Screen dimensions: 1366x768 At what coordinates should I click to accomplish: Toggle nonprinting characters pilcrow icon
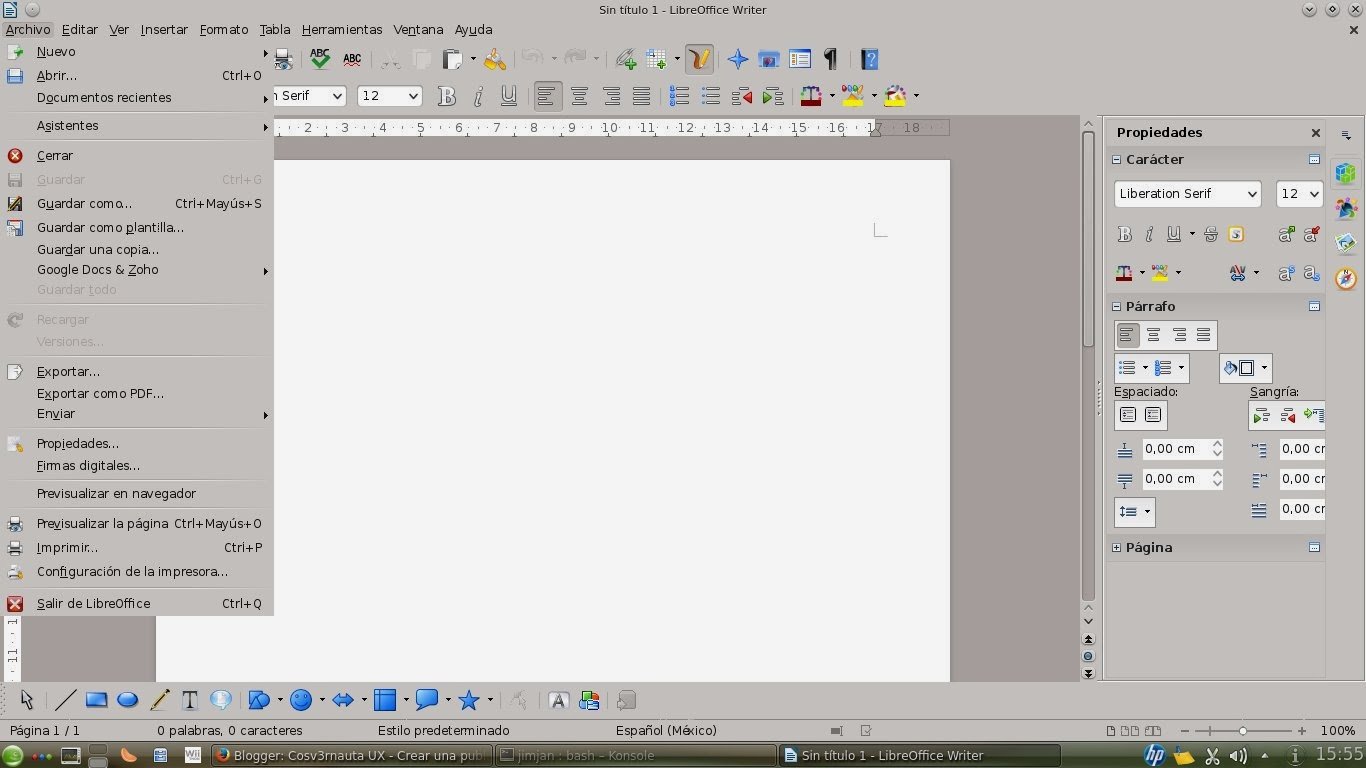tap(830, 59)
